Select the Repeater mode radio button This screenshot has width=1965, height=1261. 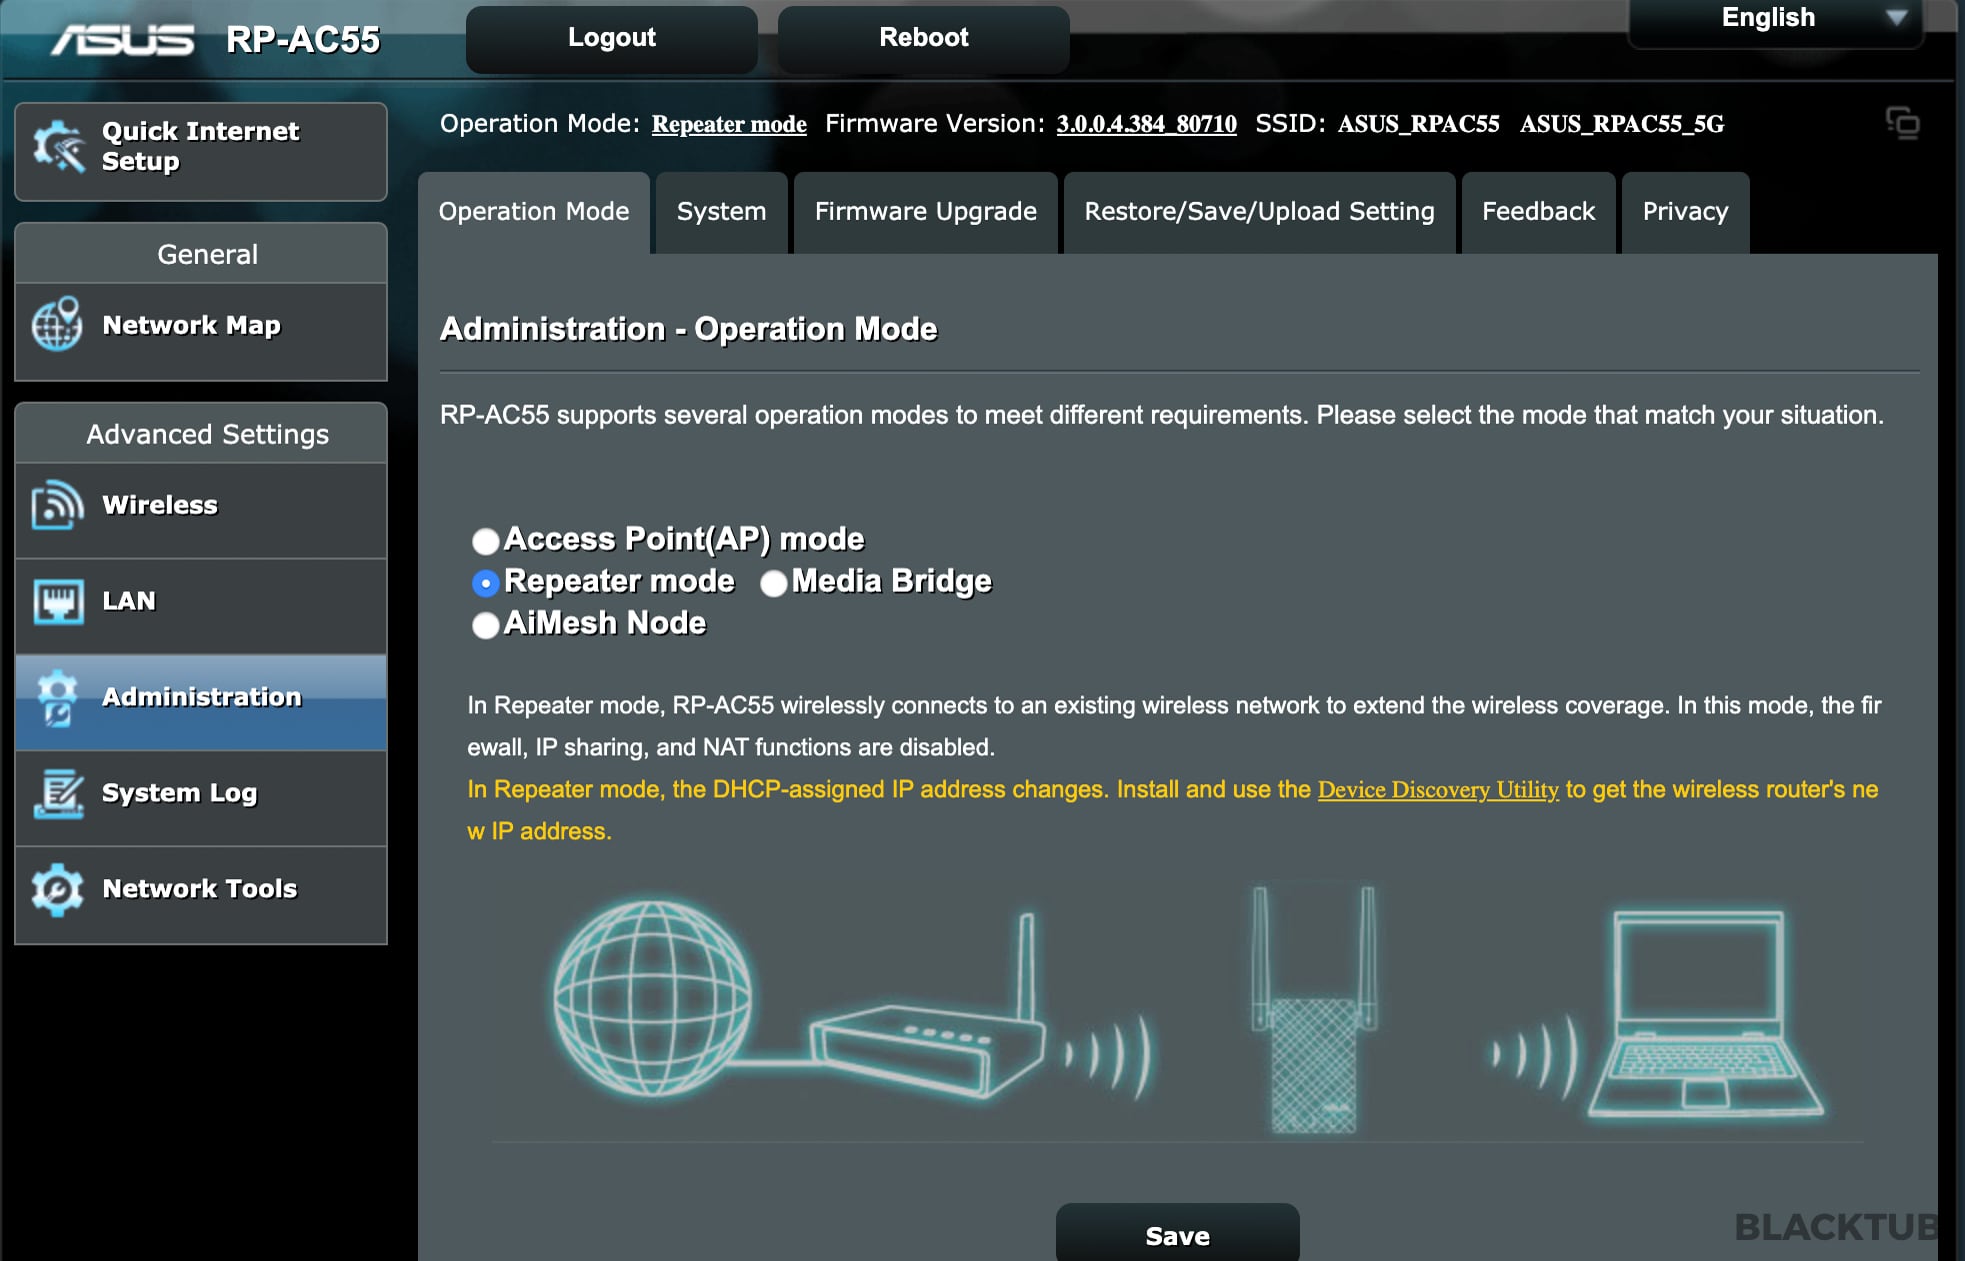pyautogui.click(x=486, y=583)
